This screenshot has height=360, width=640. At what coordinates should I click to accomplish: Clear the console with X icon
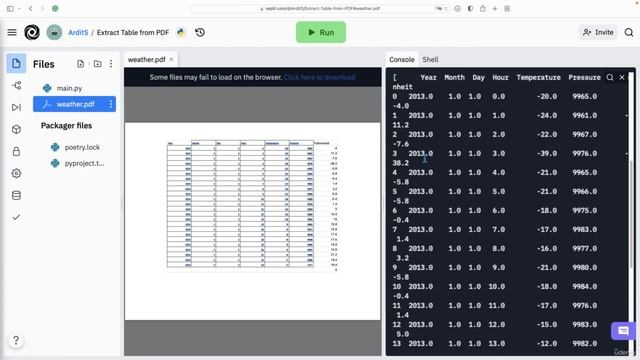click(622, 77)
